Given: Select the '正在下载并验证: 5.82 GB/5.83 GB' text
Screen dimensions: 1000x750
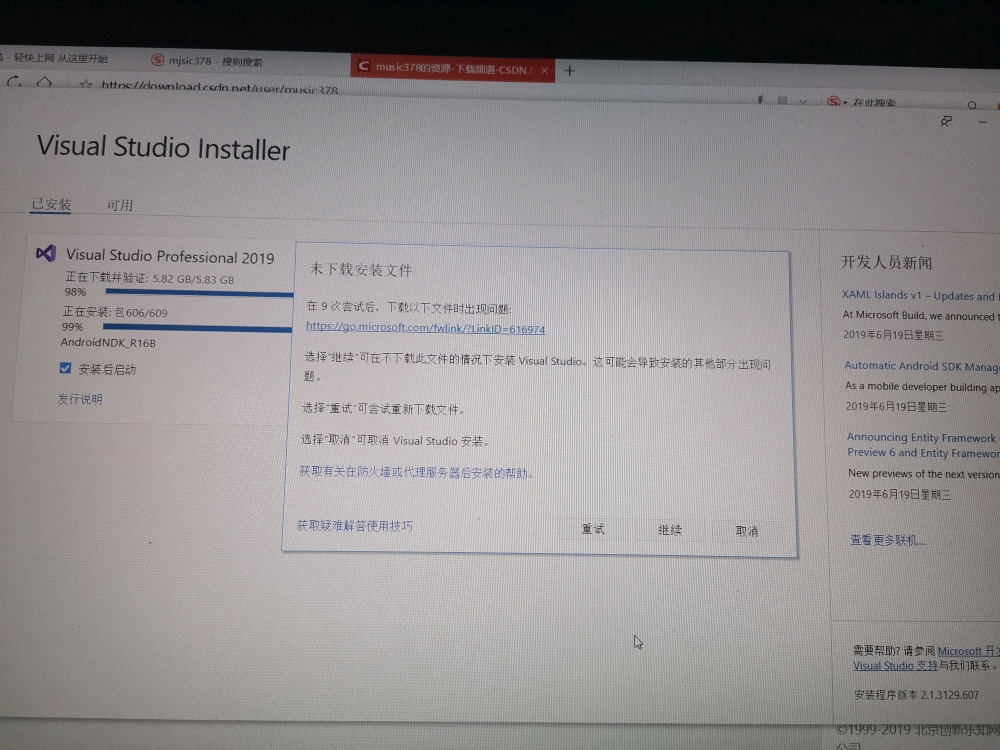Looking at the screenshot, I should pyautogui.click(x=149, y=278).
